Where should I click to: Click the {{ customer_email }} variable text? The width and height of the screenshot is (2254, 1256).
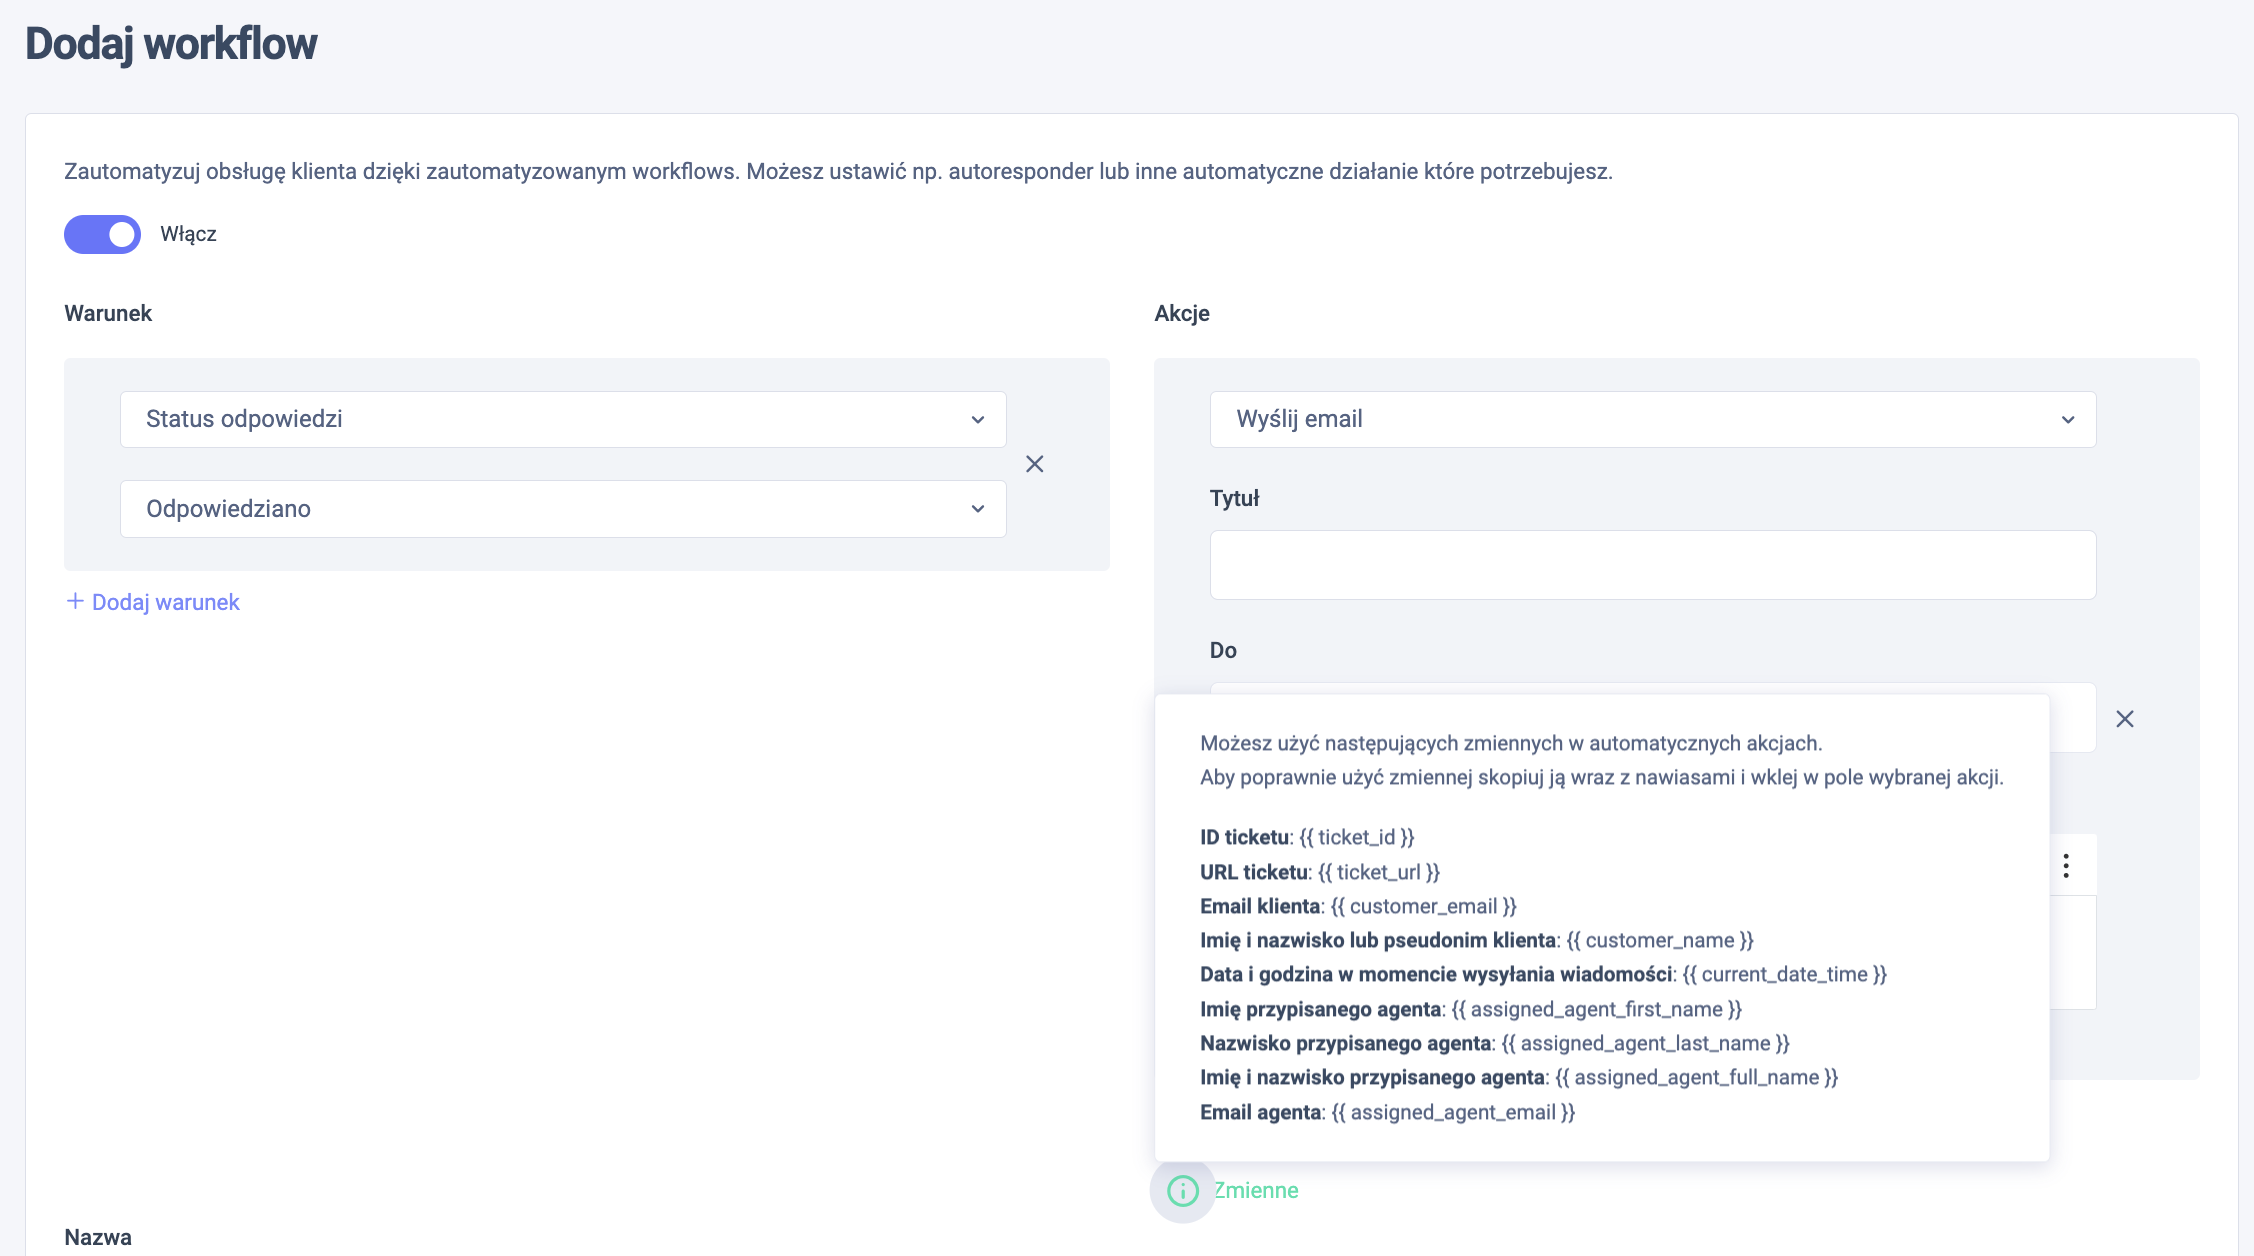click(x=1424, y=906)
